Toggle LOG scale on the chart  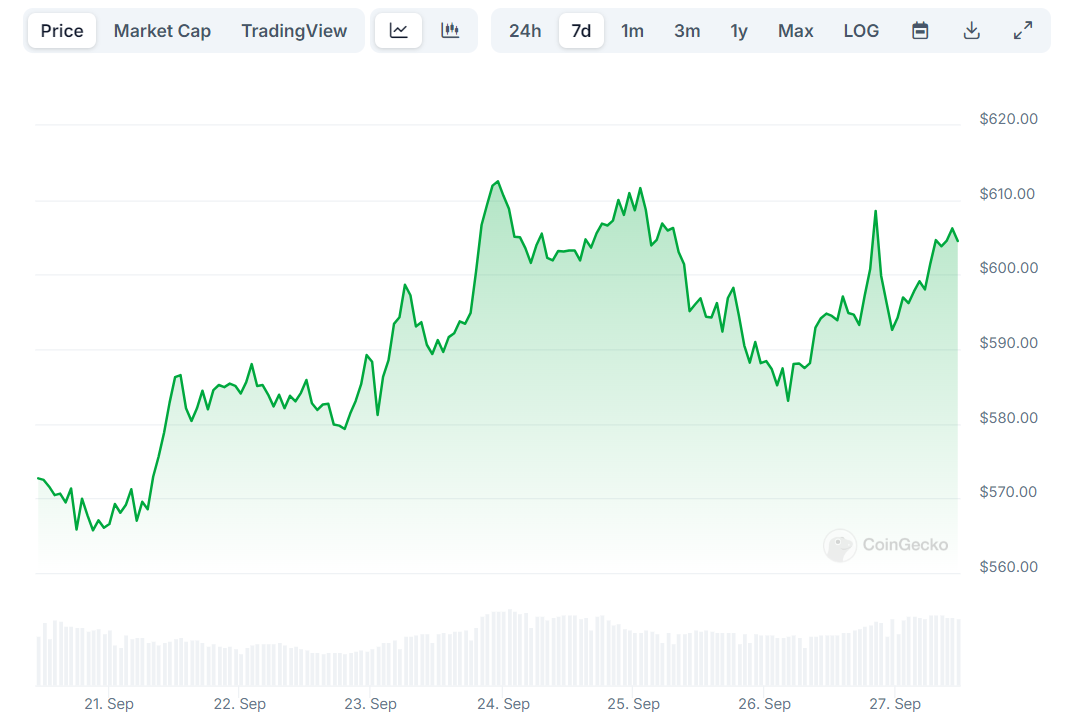coord(861,31)
